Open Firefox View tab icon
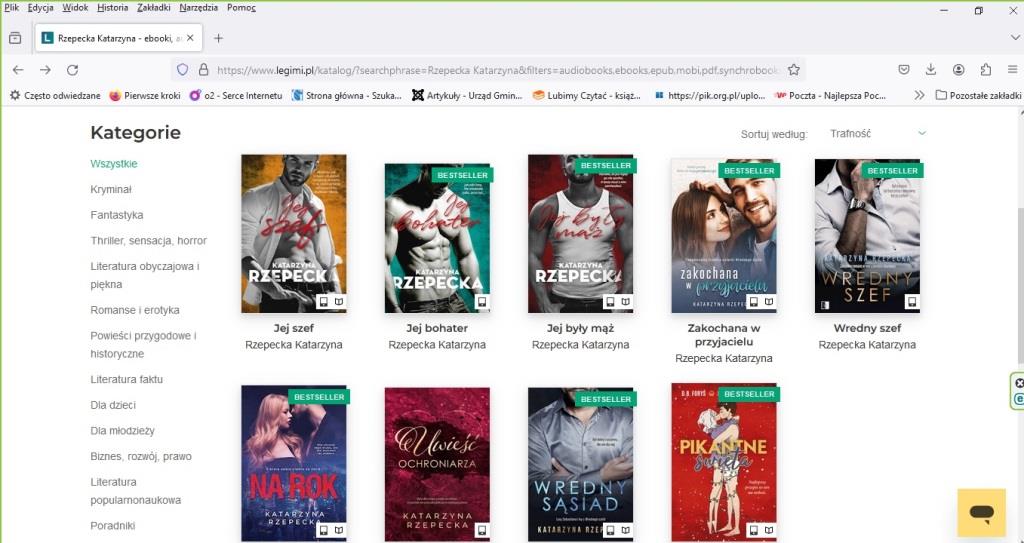The image size is (1024, 543). tap(15, 38)
